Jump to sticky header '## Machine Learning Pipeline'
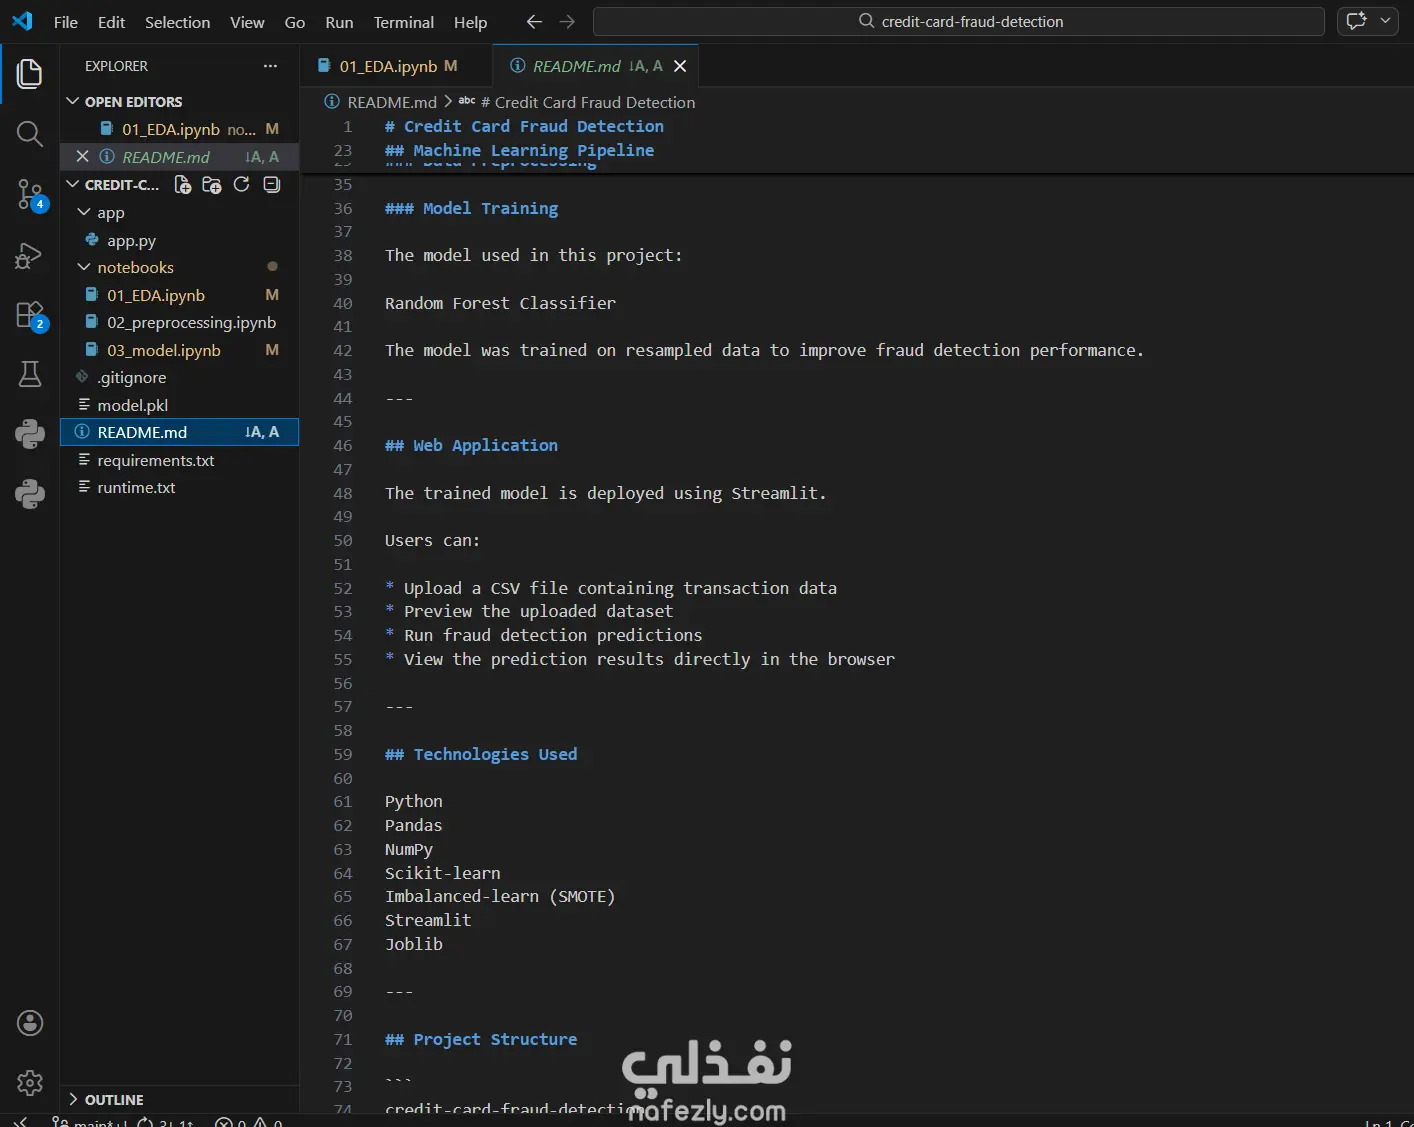Screen dimensions: 1414x1127 coord(519,150)
